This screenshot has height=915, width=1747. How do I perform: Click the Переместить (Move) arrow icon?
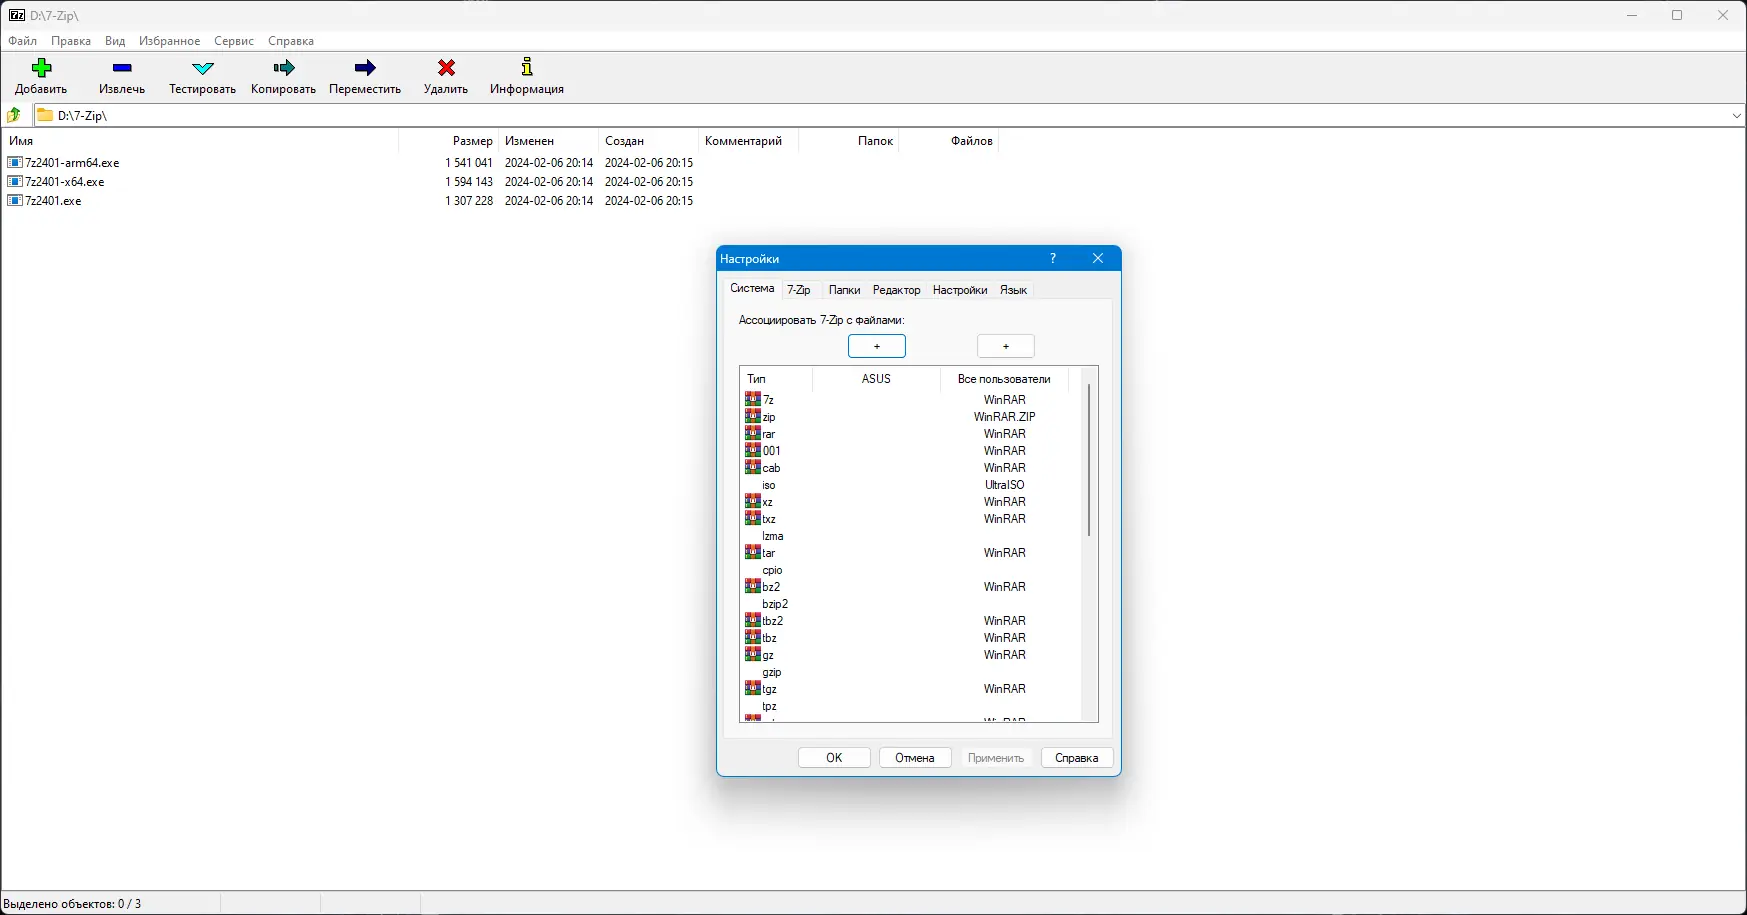(366, 69)
